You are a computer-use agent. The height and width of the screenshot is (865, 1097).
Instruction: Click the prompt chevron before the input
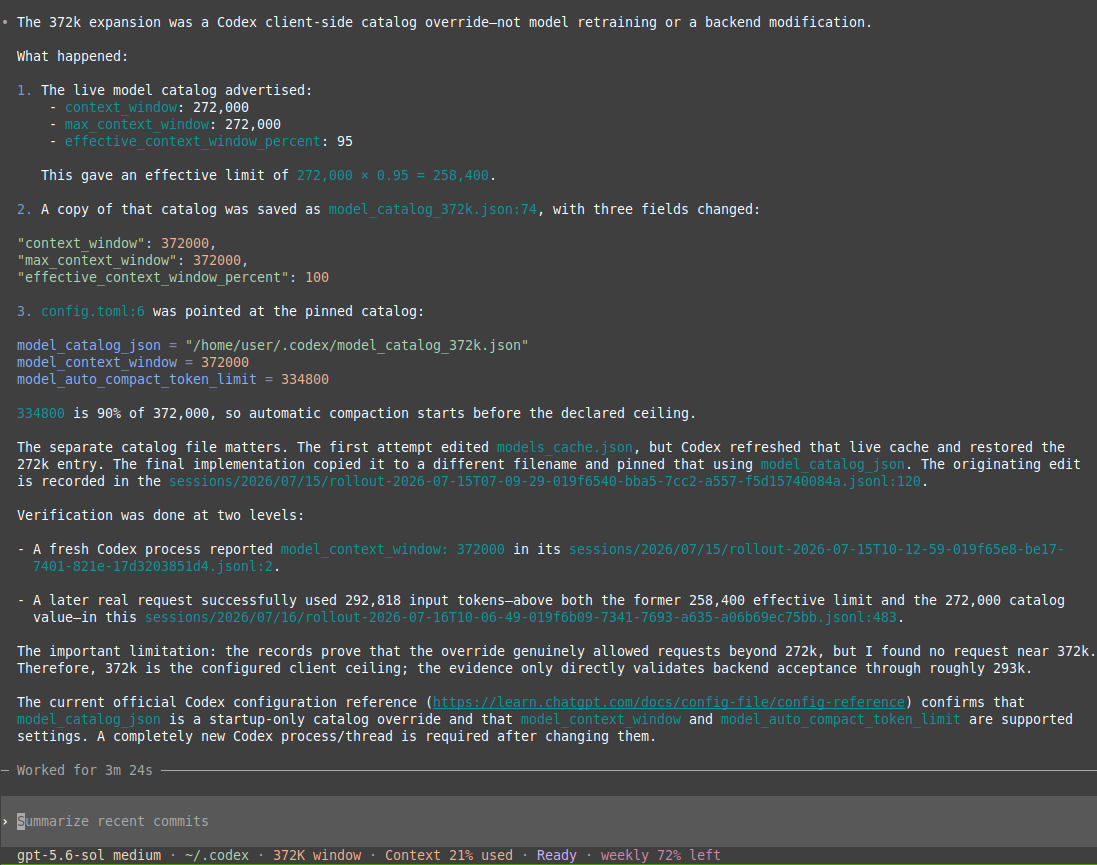pyautogui.click(x=6, y=821)
